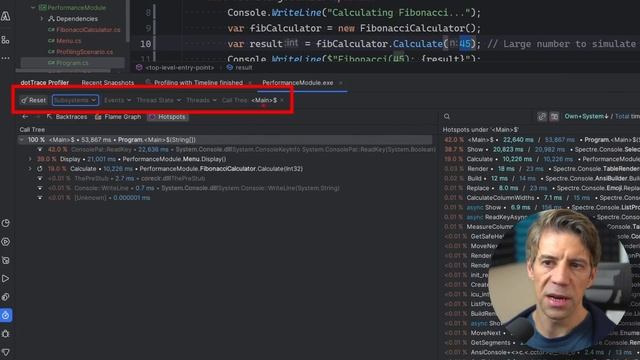Open the Debug tool window bug icon

tap(6, 333)
